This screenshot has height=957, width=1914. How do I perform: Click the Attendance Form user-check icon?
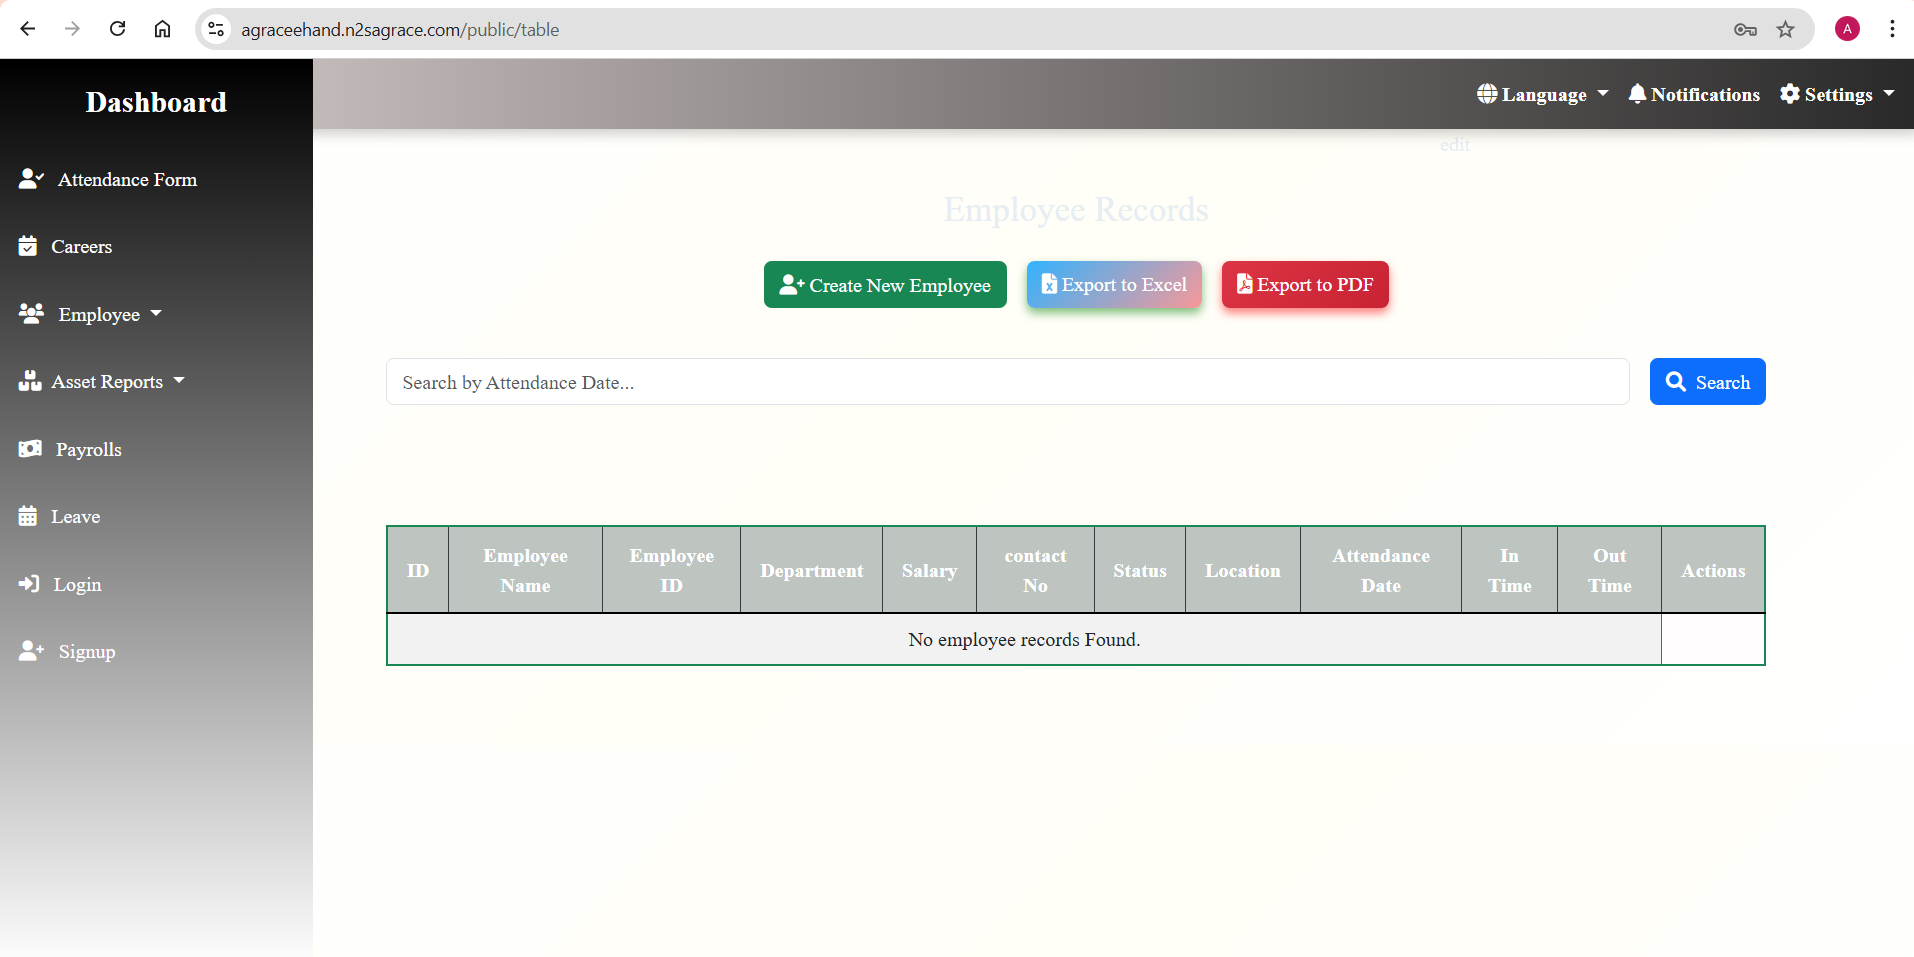tap(31, 179)
